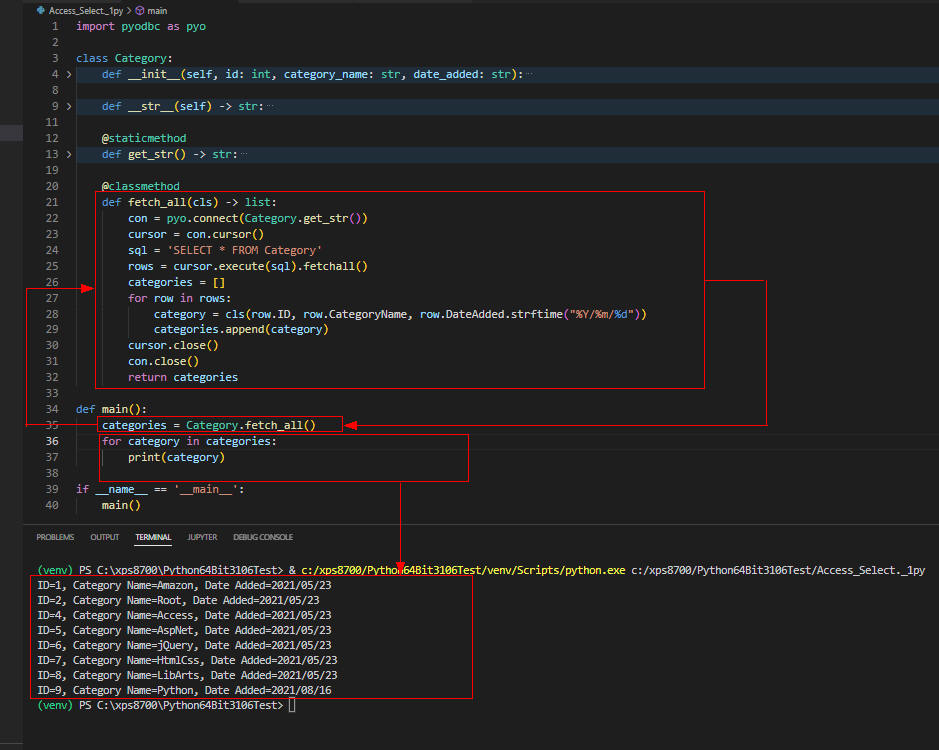Click the 'con.close()' line
This screenshot has height=750, width=939.
coord(163,361)
